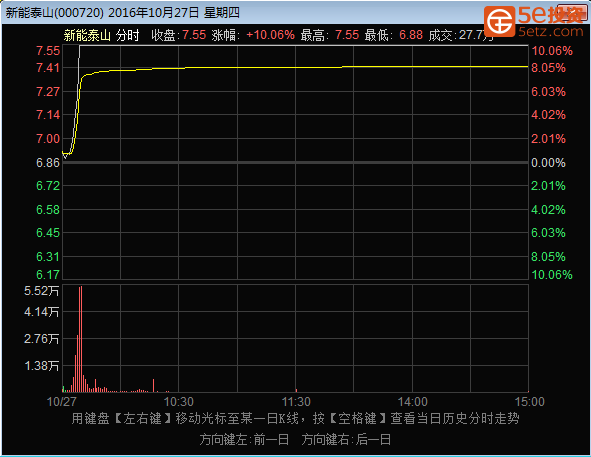Click the red 4.02% right axis label
Viewport: 591px width, 457px height.
548,115
